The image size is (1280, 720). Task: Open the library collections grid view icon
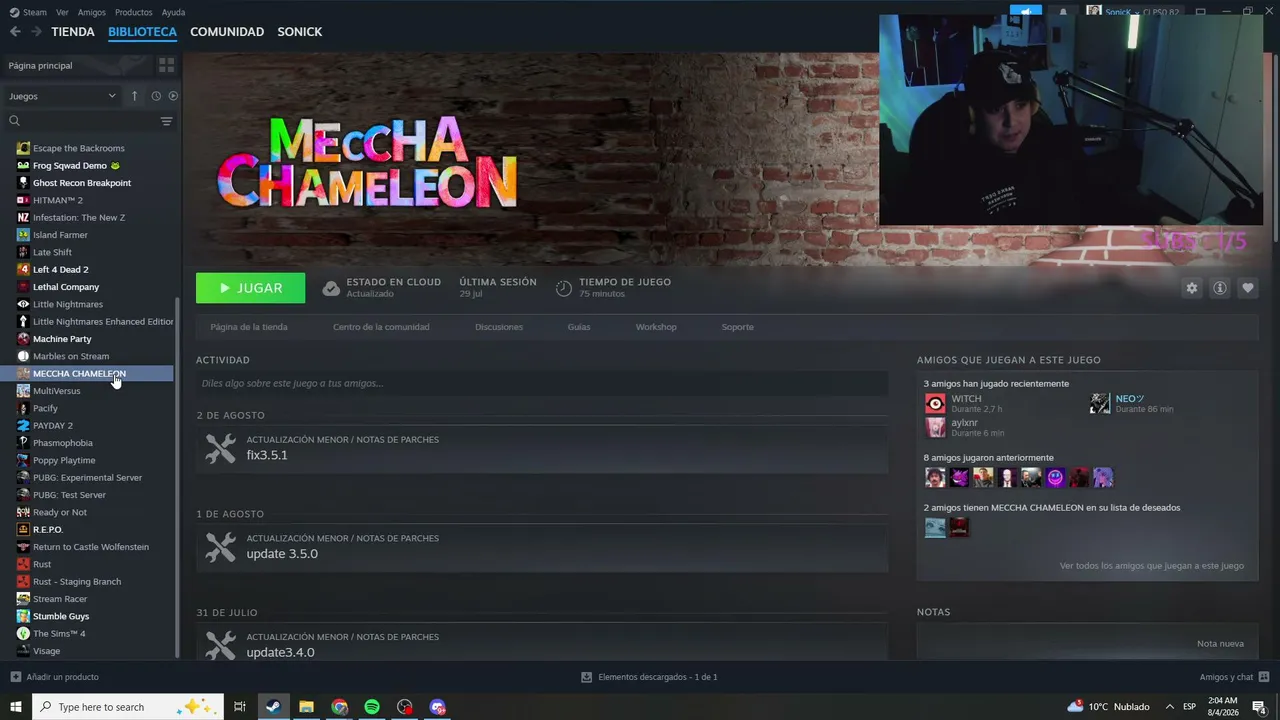[x=166, y=65]
